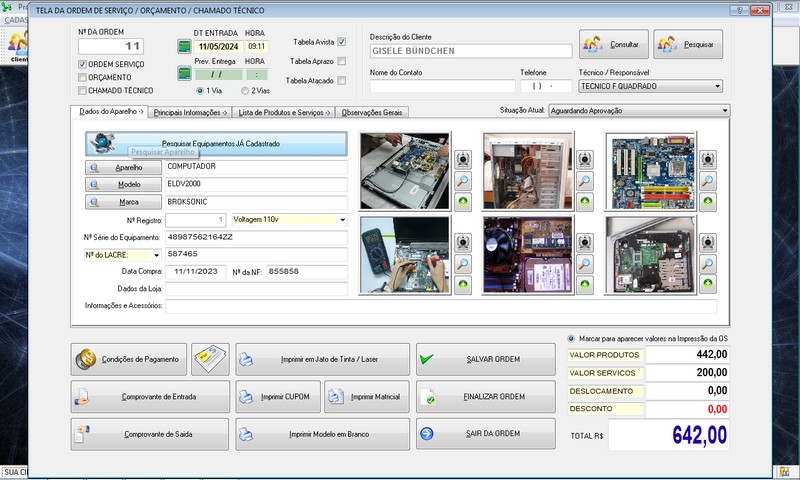Open the calendar icon beside Prev. Entrega
Screen dimensions: 800x480
[x=184, y=73]
